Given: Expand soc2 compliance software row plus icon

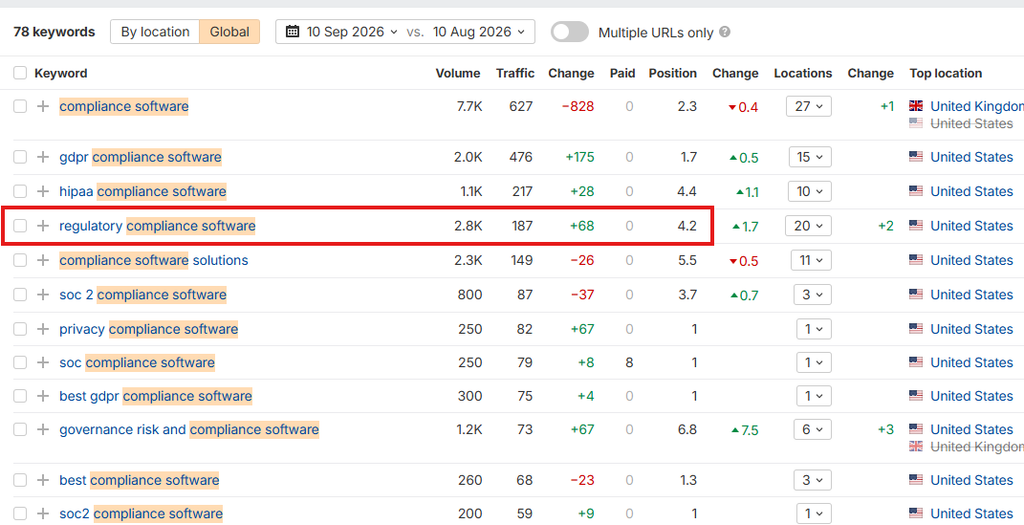Looking at the screenshot, I should [43, 513].
